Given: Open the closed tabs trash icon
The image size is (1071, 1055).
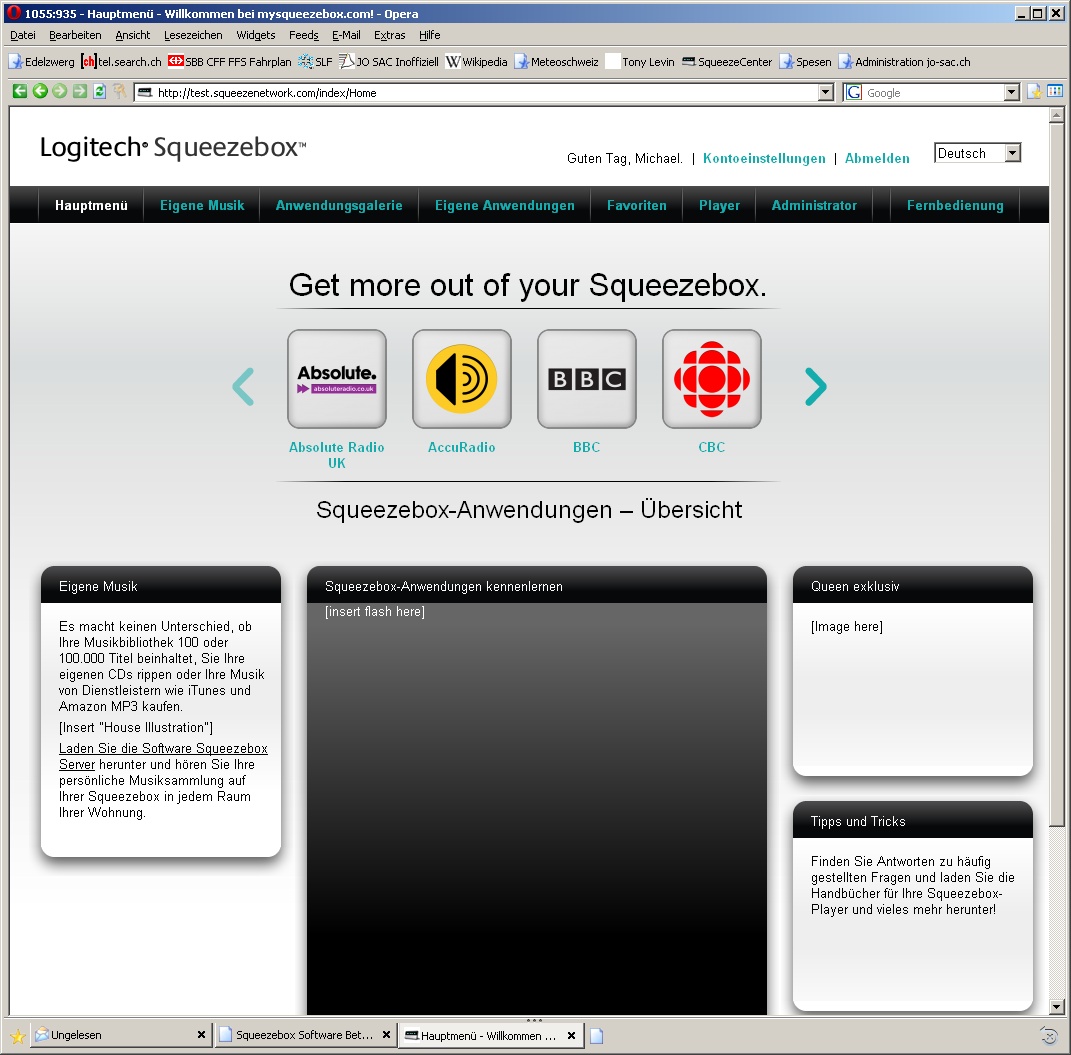Looking at the screenshot, I should coord(1048,1035).
